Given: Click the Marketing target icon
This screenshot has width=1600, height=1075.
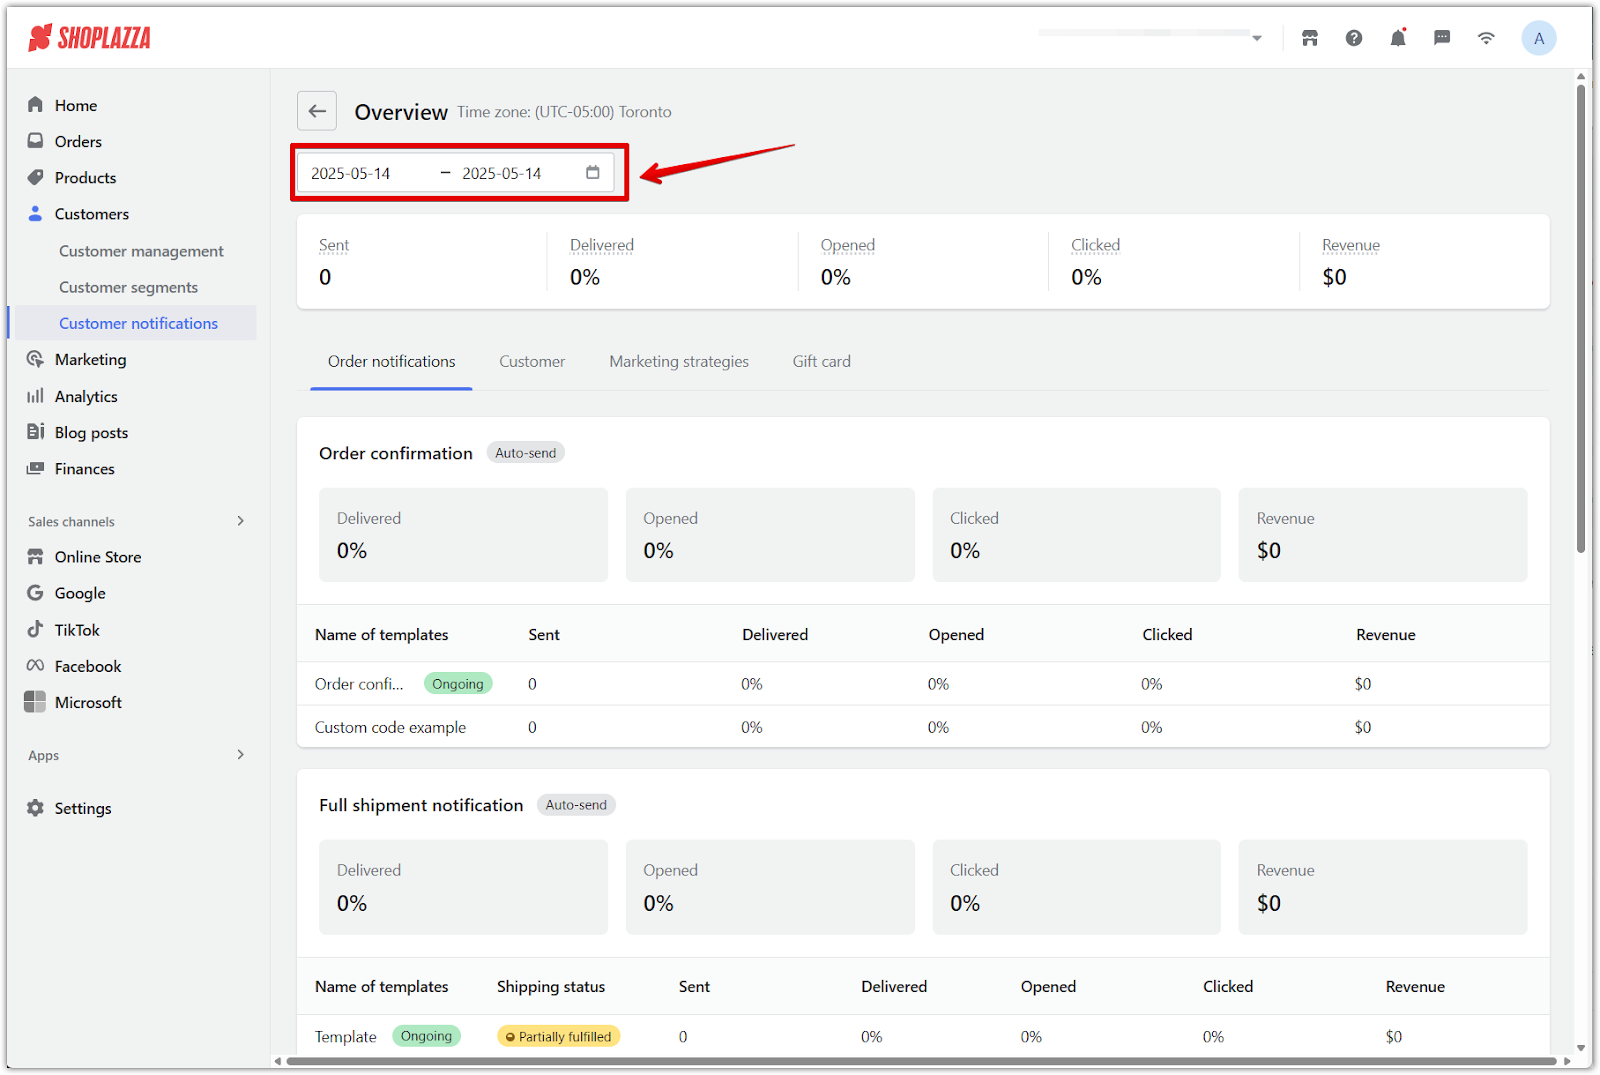Looking at the screenshot, I should coord(35,359).
